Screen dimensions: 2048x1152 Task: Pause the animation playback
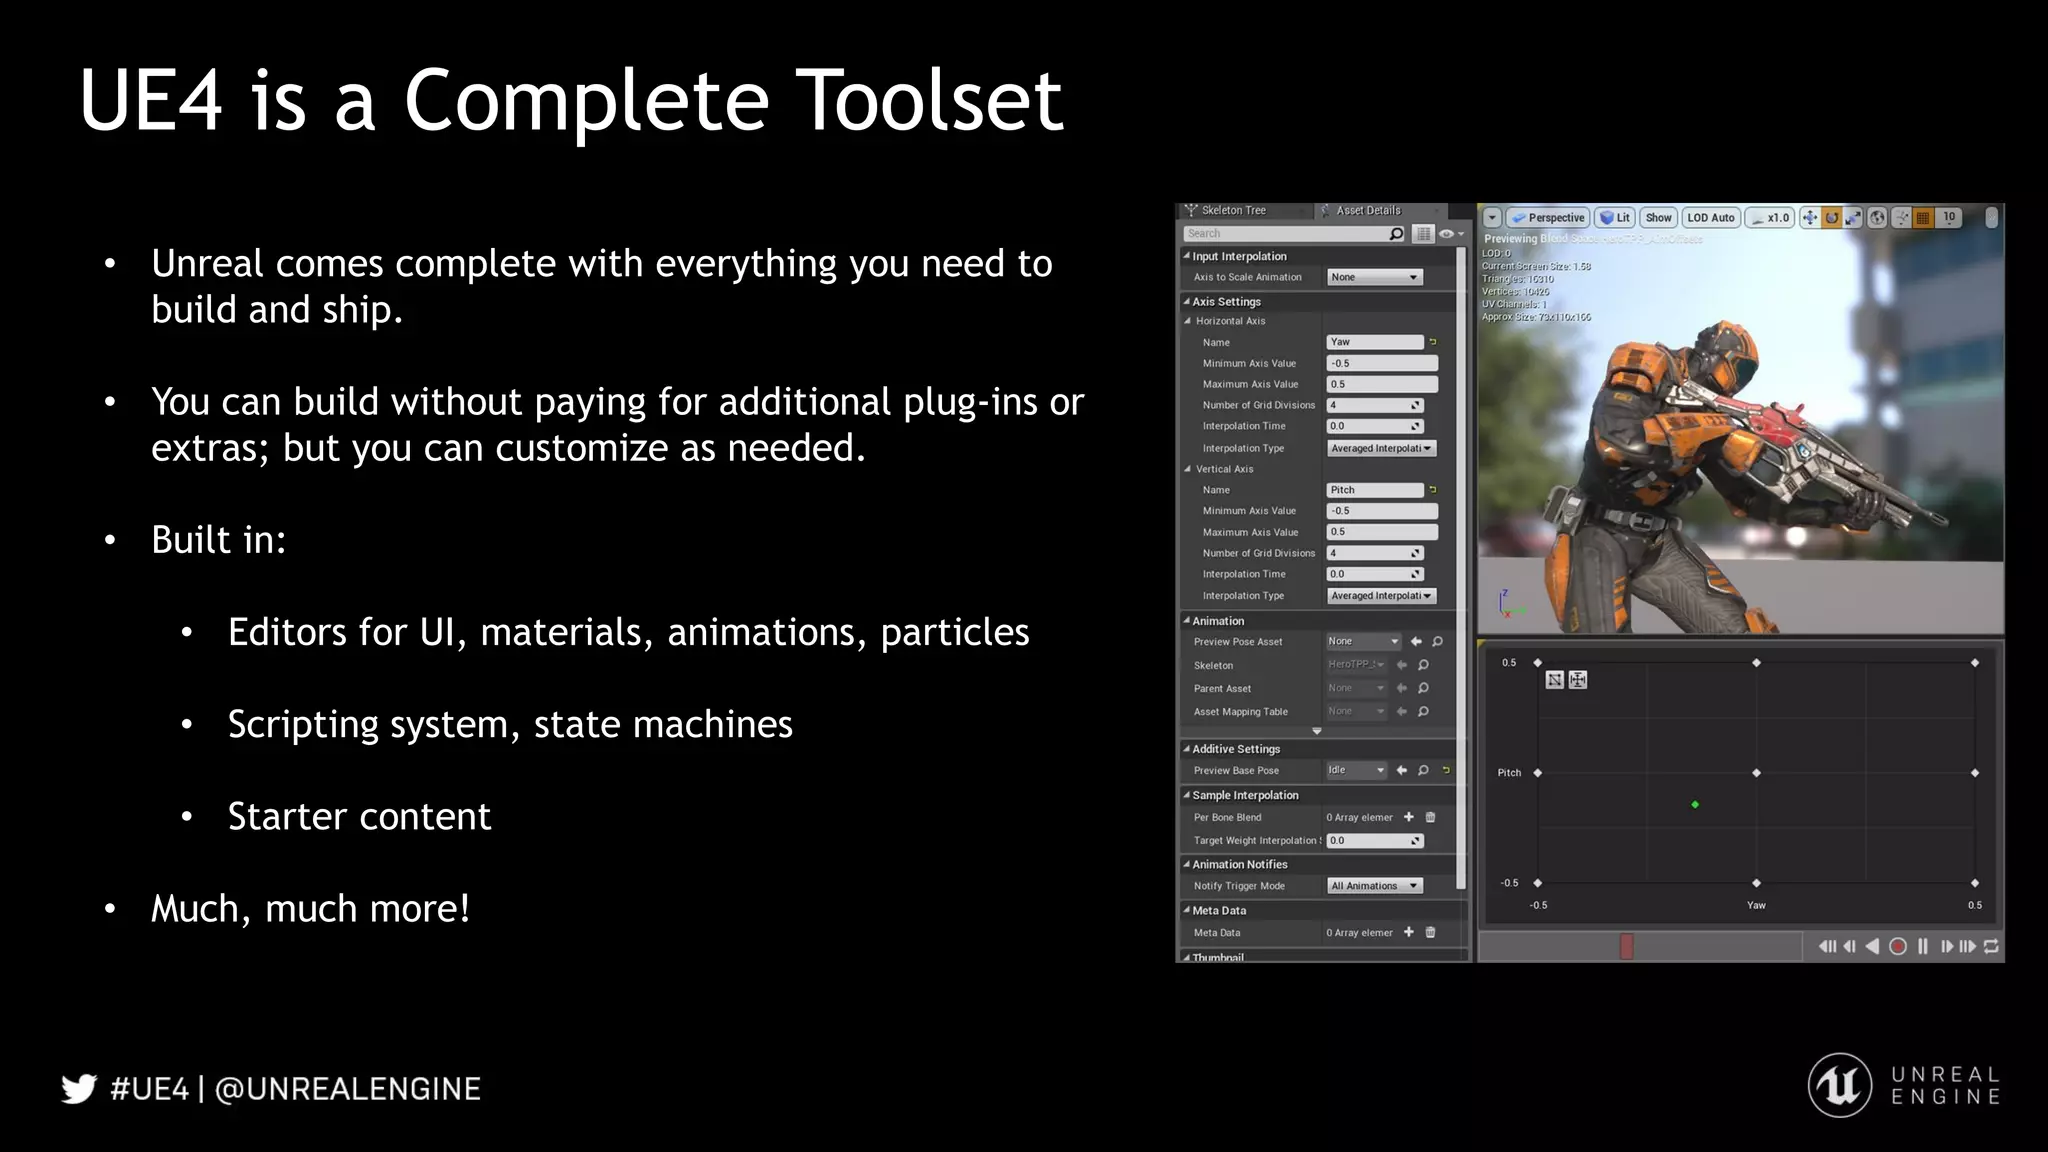(x=1922, y=946)
